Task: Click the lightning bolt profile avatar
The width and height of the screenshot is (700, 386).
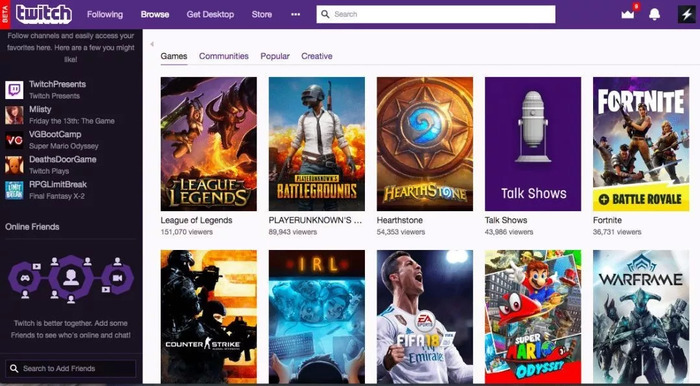Action: (x=687, y=14)
